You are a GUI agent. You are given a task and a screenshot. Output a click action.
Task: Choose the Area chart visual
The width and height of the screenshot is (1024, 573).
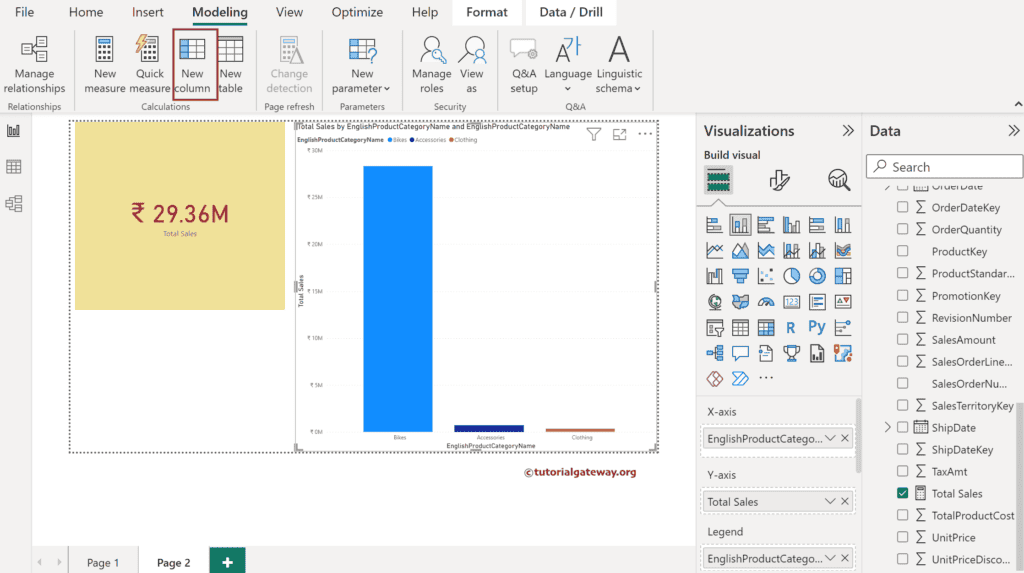click(x=740, y=251)
